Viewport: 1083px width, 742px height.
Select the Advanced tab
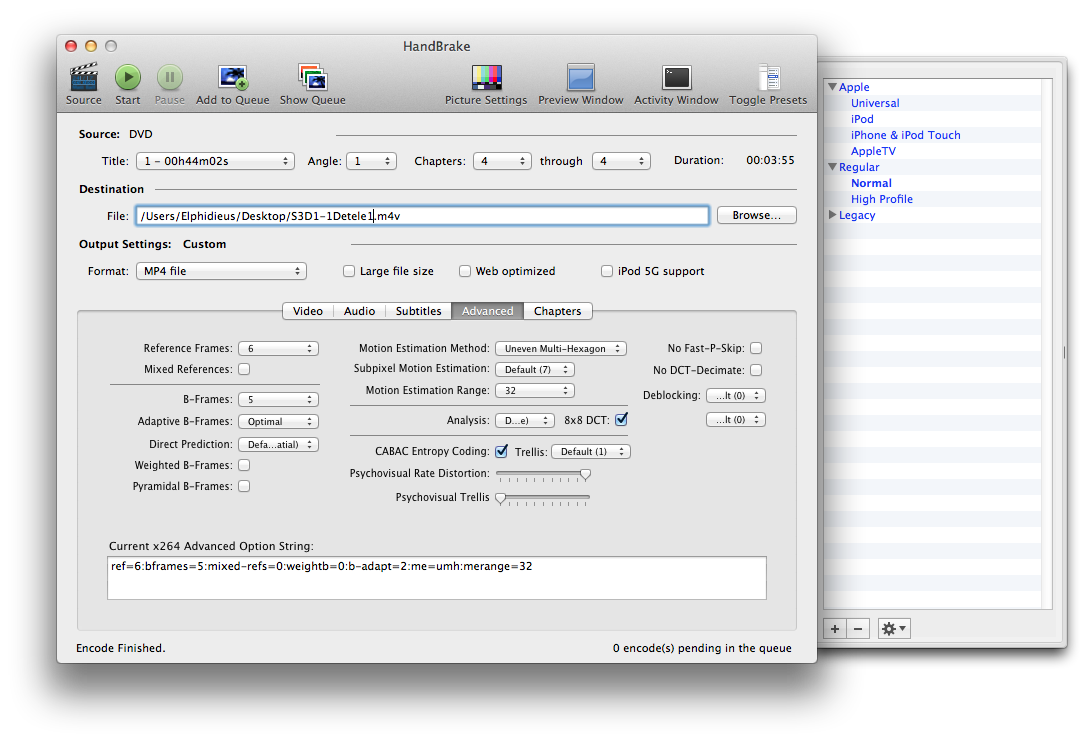(488, 311)
